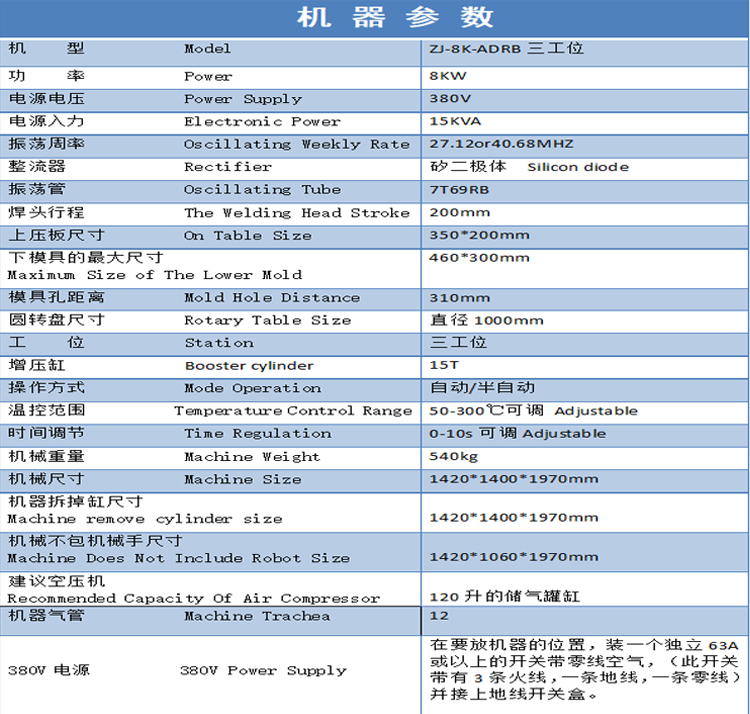Select the 120 升的储气罐缸 compressor value
This screenshot has height=714, width=750.
504,596
